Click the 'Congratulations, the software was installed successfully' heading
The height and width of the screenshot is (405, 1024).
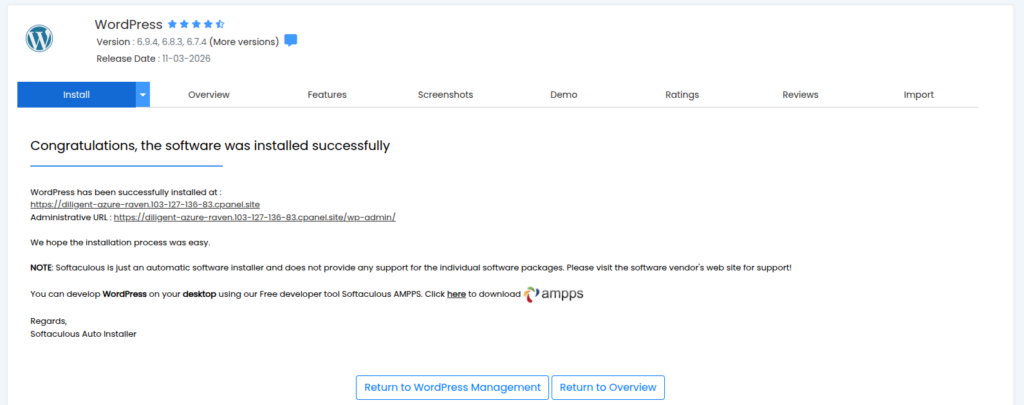(x=210, y=146)
